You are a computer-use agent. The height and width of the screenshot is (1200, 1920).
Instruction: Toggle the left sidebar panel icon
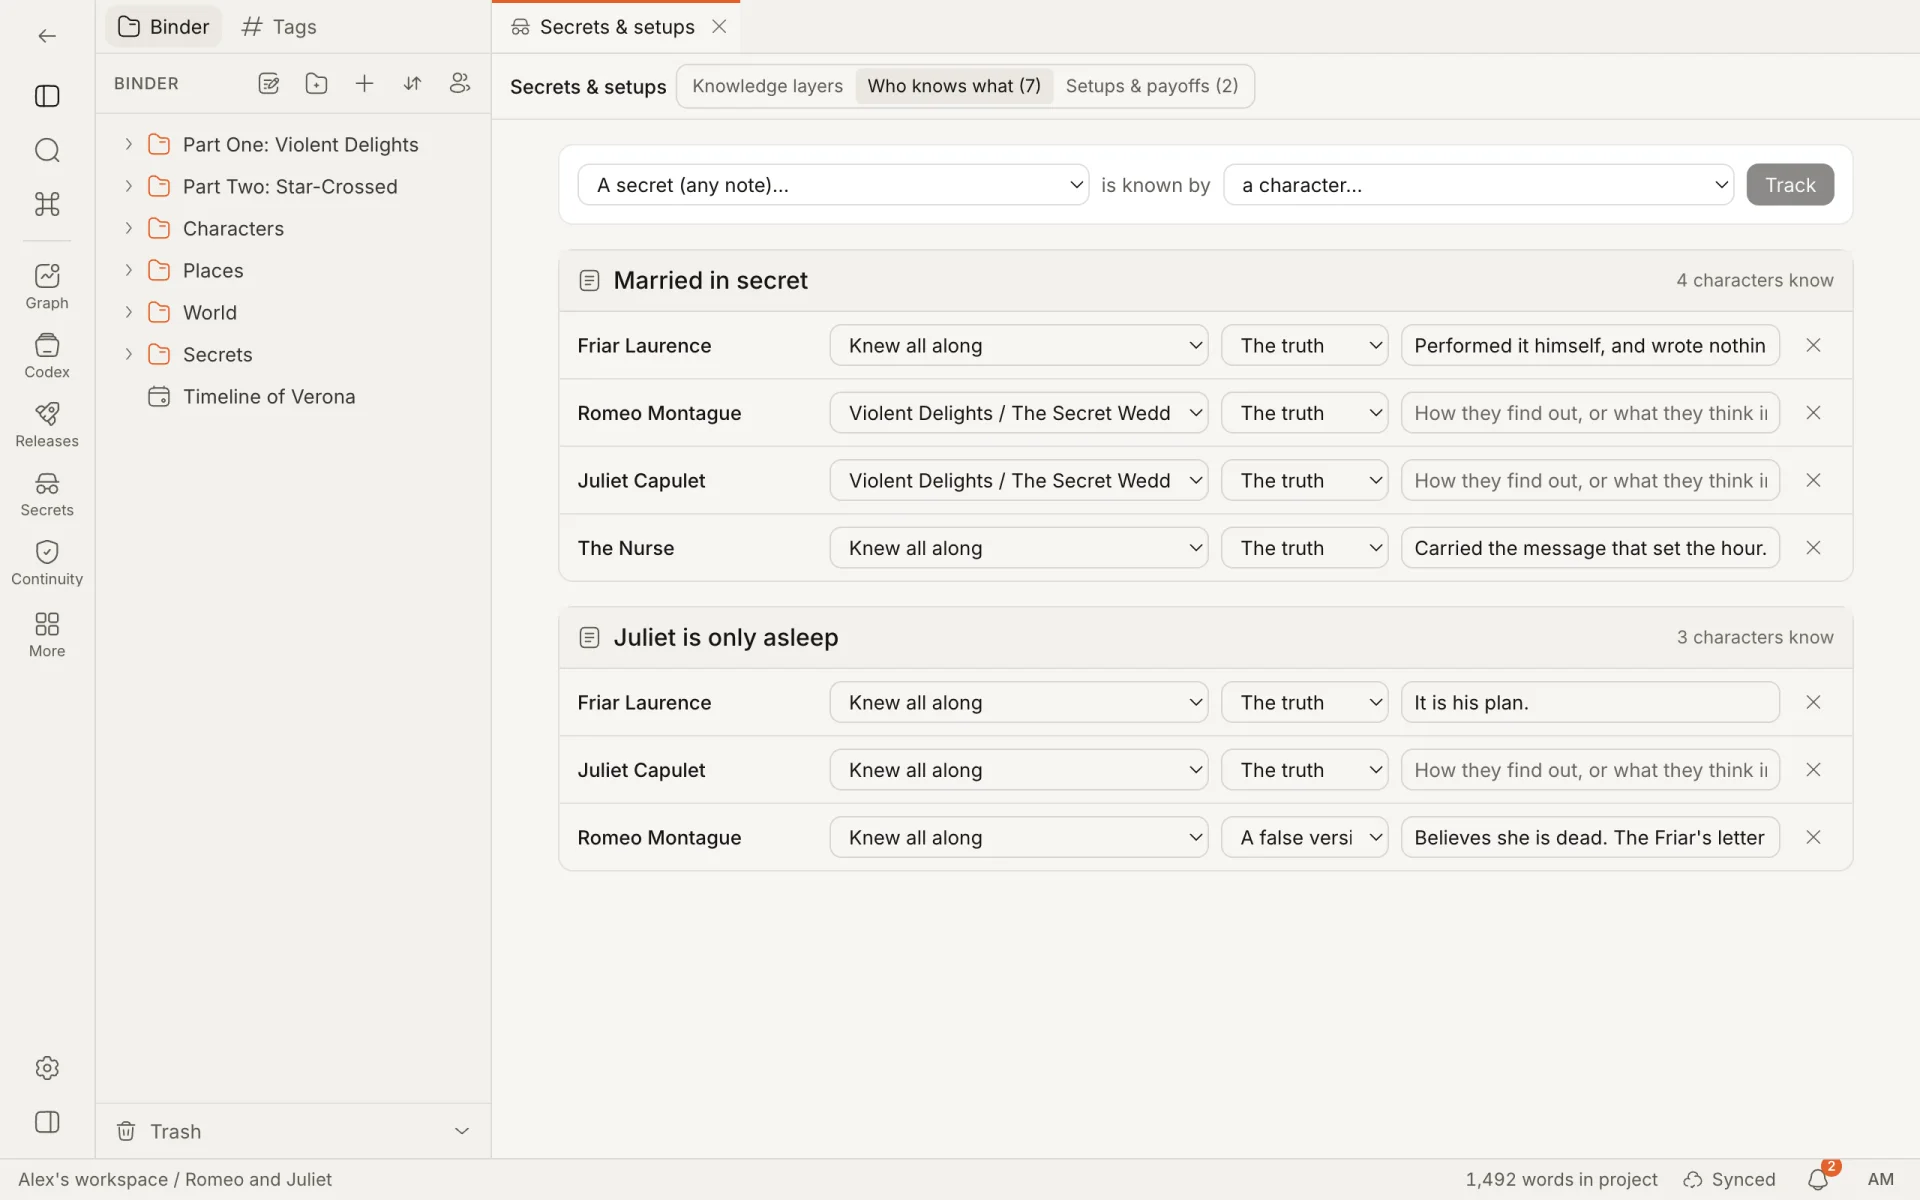pos(47,96)
